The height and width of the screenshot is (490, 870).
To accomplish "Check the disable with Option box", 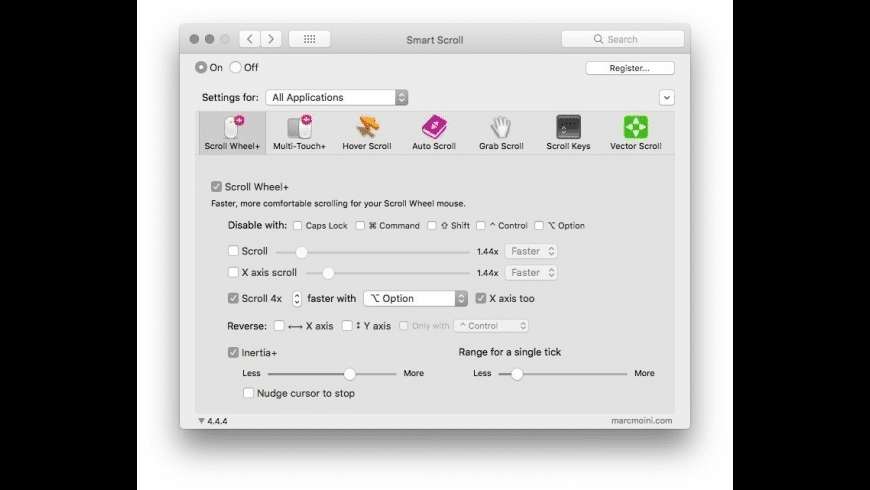I will [539, 225].
